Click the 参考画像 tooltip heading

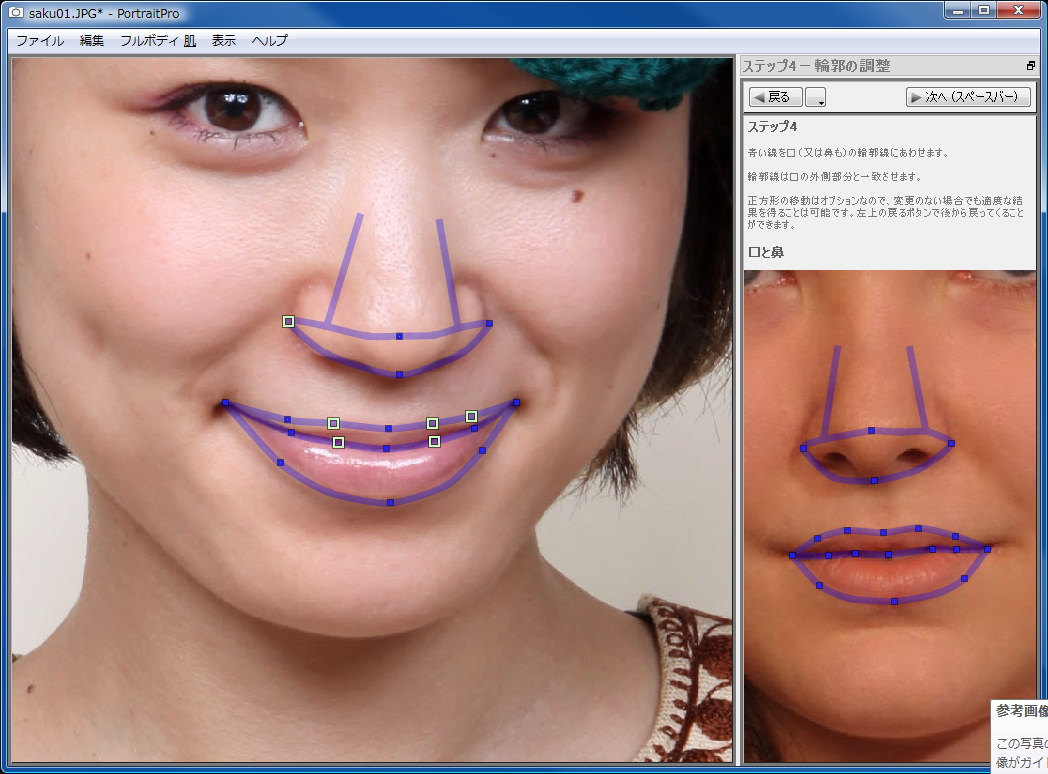(x=1021, y=711)
